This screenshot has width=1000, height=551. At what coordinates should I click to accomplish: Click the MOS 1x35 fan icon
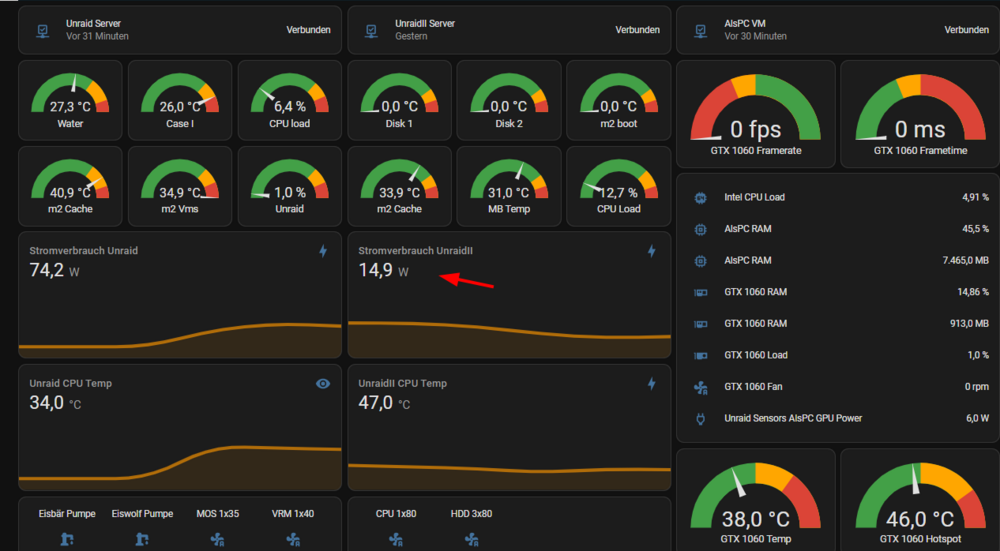(x=217, y=540)
